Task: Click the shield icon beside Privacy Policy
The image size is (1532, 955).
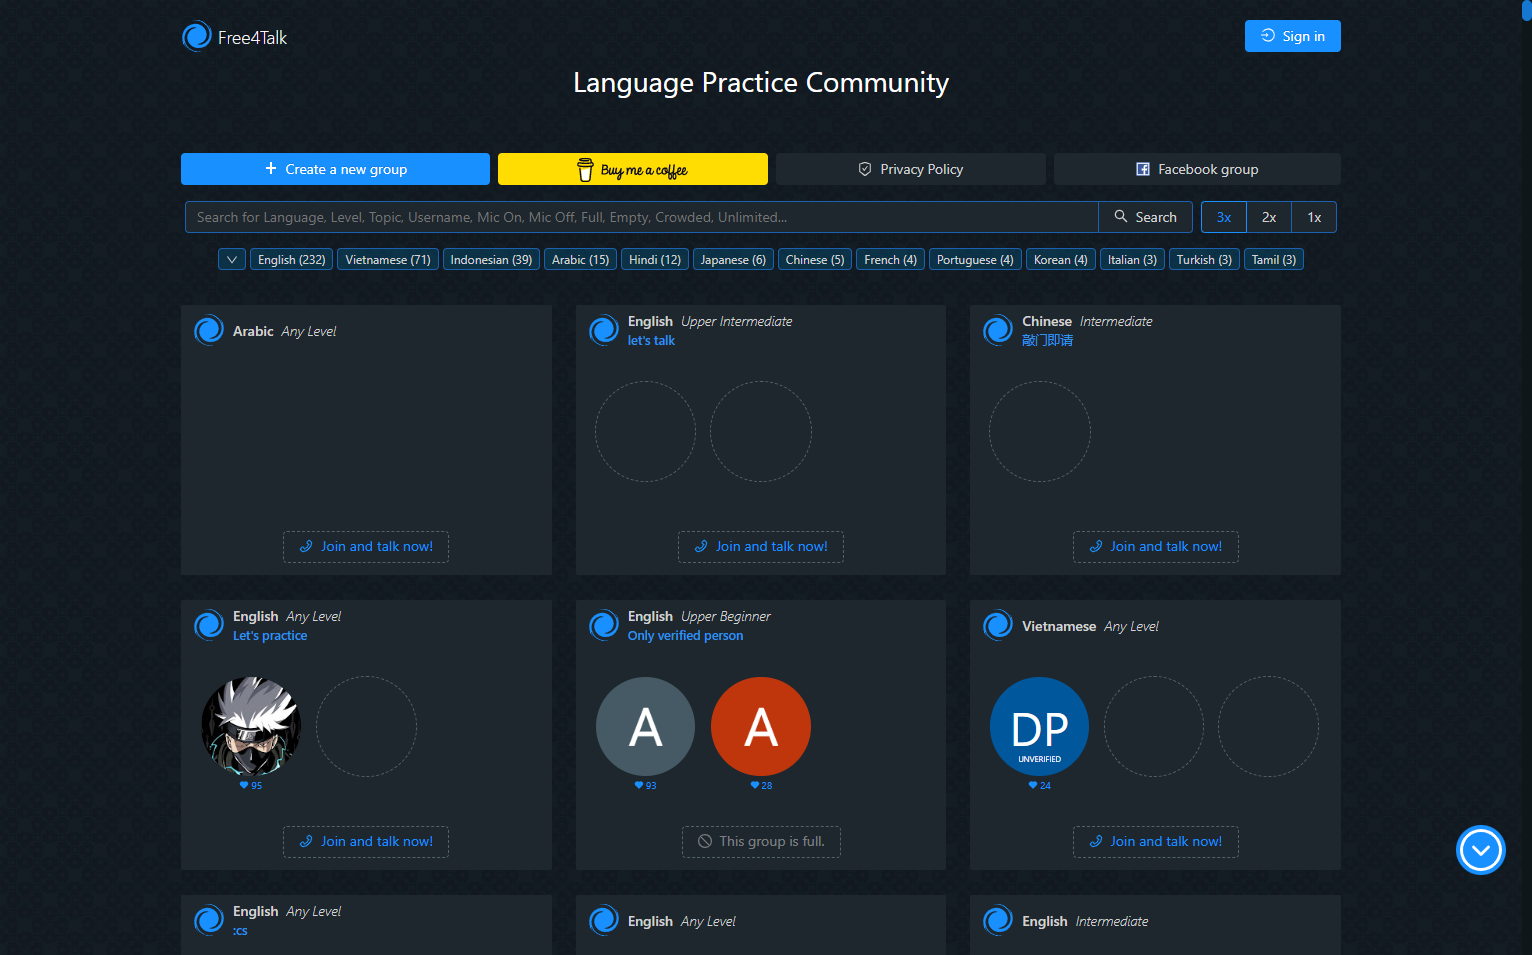Action: [x=865, y=169]
